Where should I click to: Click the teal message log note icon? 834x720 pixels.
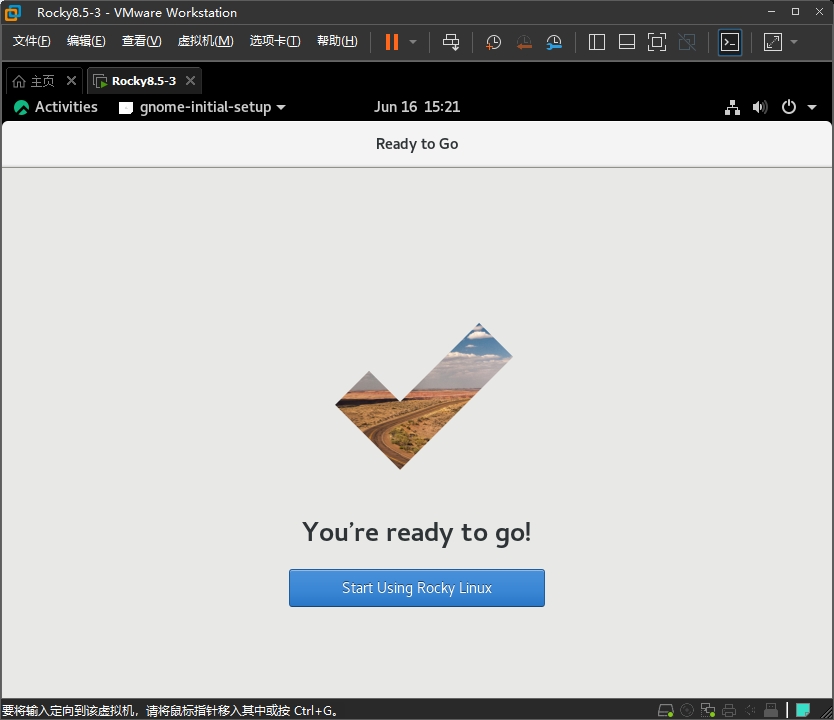click(x=803, y=710)
